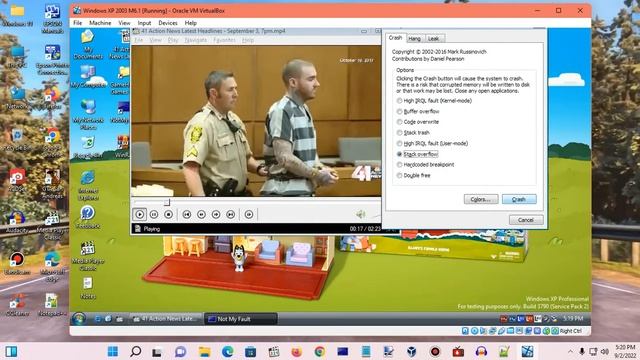Image resolution: width=640 pixels, height=360 pixels.
Task: Open the media player Play menu
Action: pyautogui.click(x=173, y=40)
